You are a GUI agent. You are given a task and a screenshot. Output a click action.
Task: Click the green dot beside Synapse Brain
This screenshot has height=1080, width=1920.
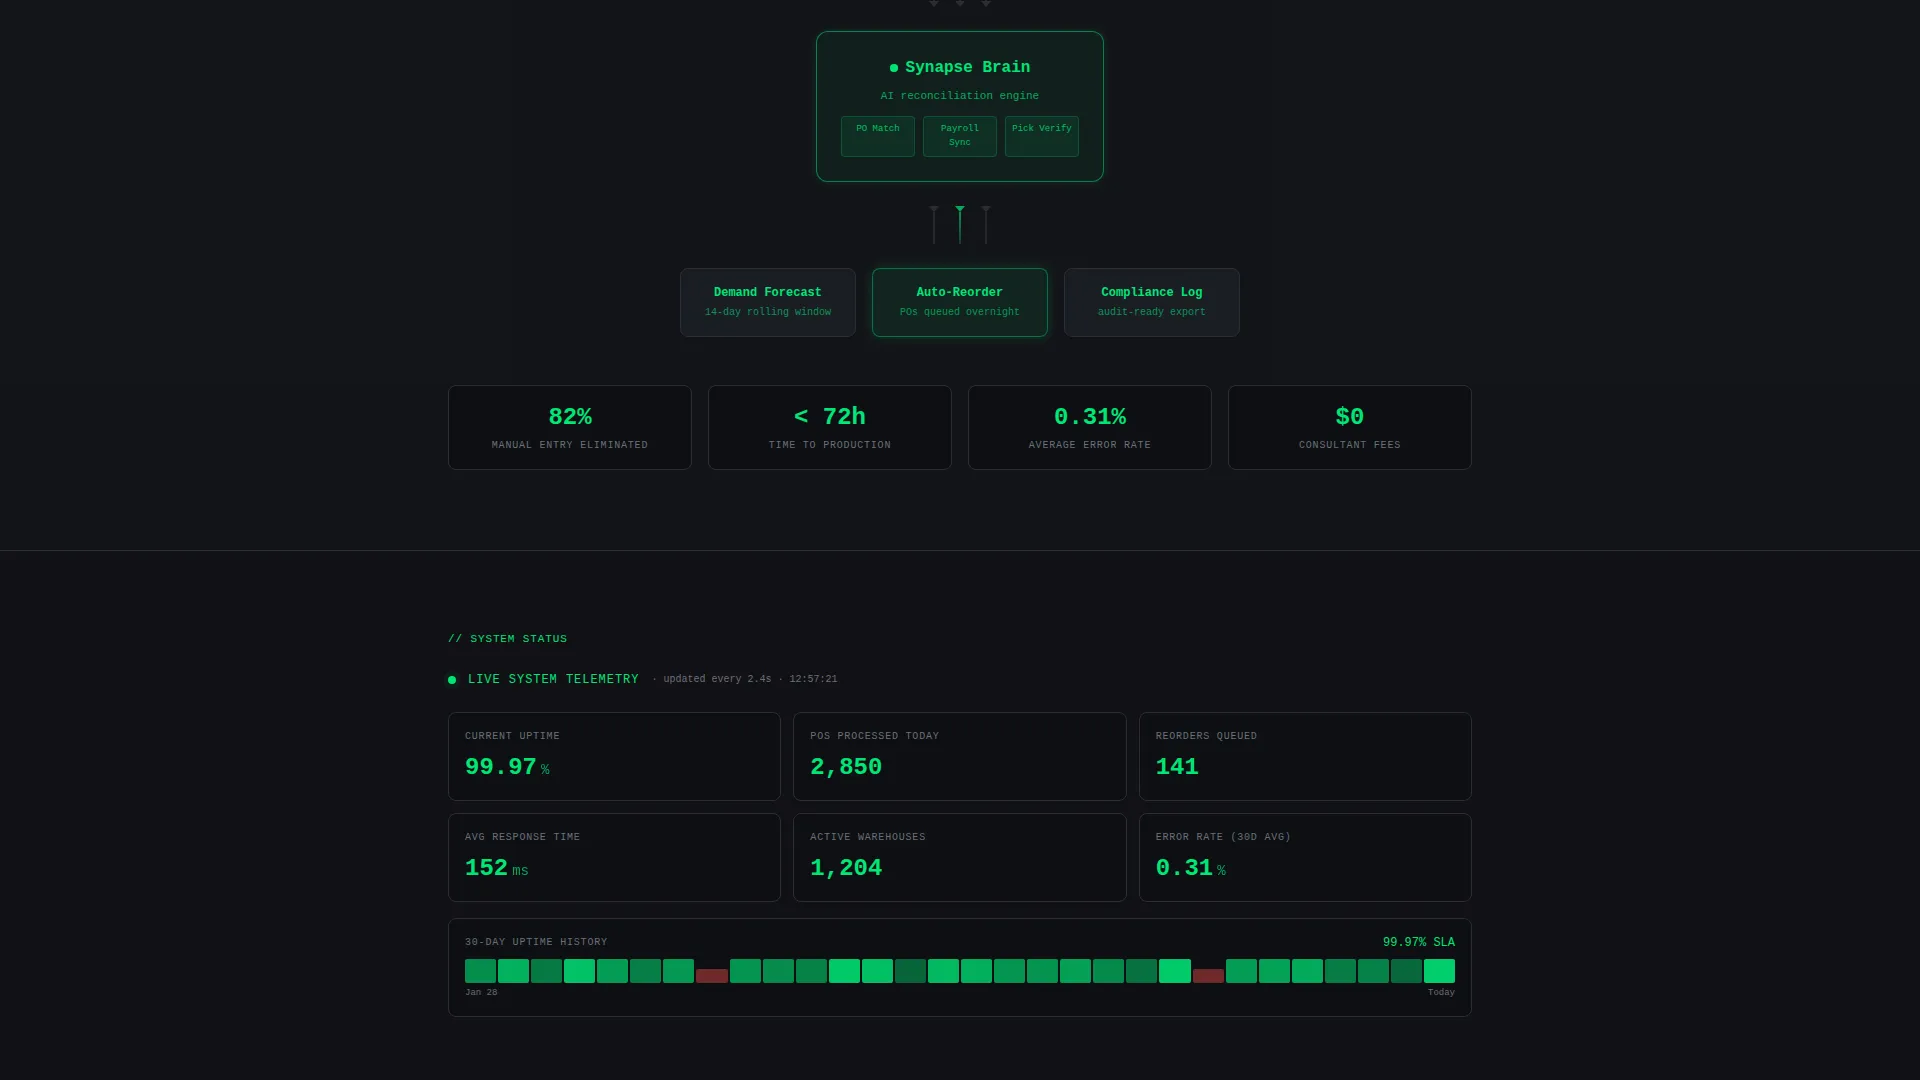point(894,68)
